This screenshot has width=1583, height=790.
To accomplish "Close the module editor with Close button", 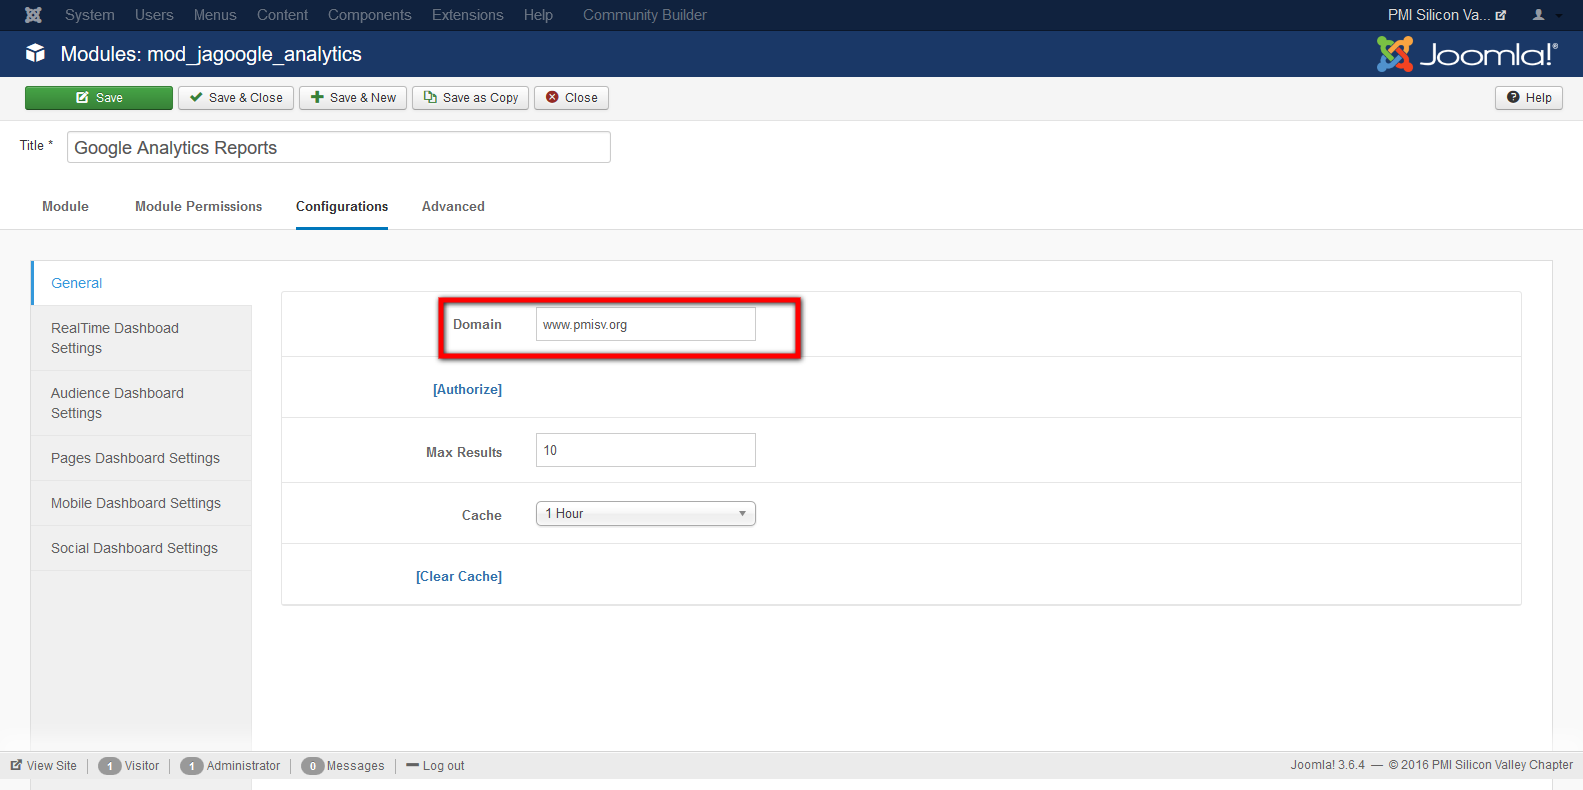I will coord(572,98).
